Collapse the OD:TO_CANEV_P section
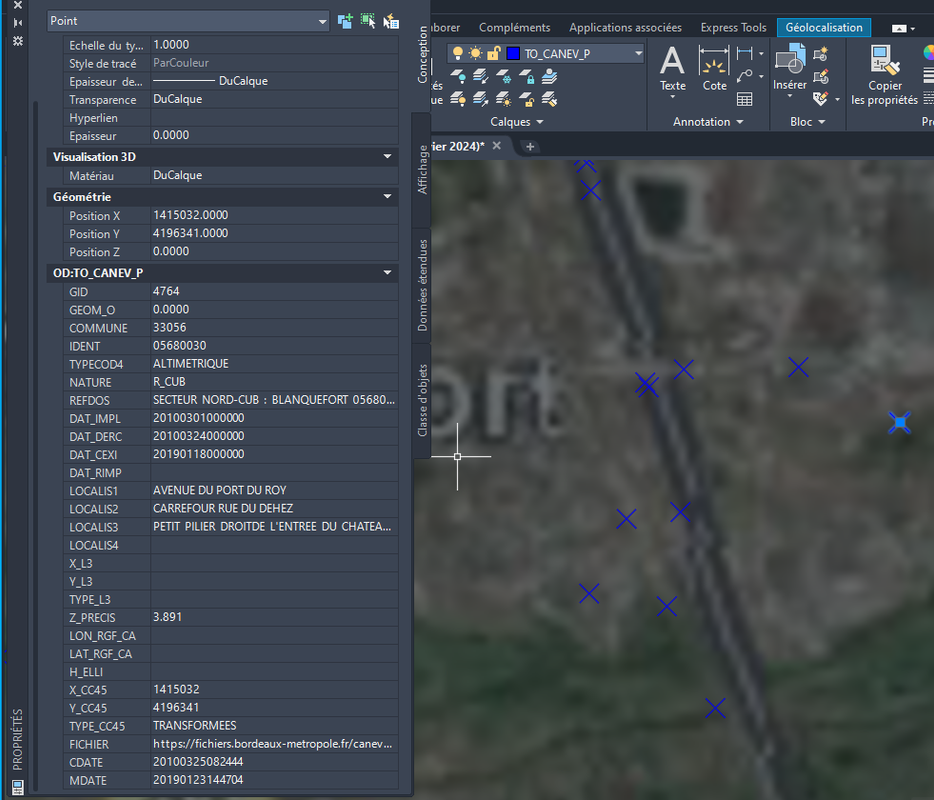The image size is (934, 800). click(387, 273)
